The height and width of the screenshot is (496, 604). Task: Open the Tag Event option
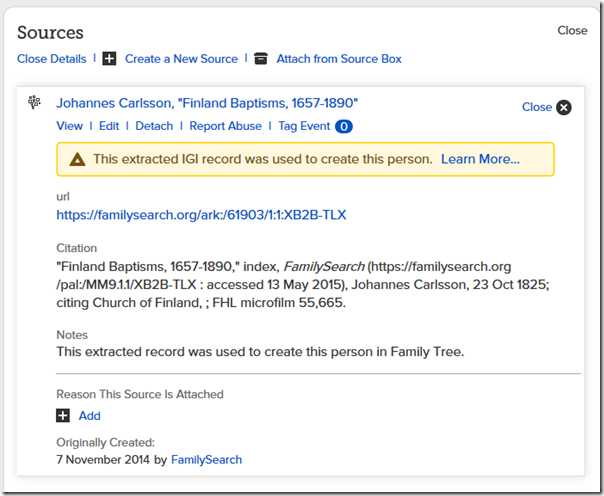coord(304,126)
